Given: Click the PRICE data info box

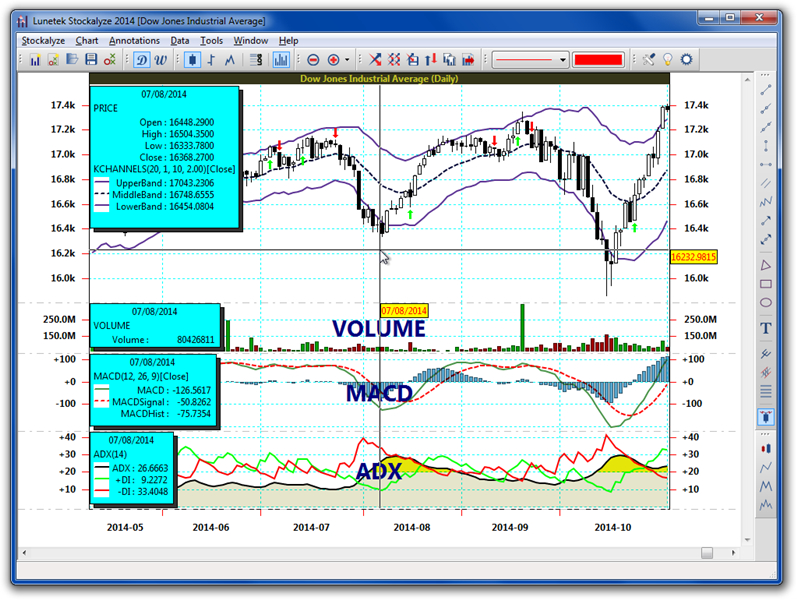Looking at the screenshot, I should click(x=164, y=157).
